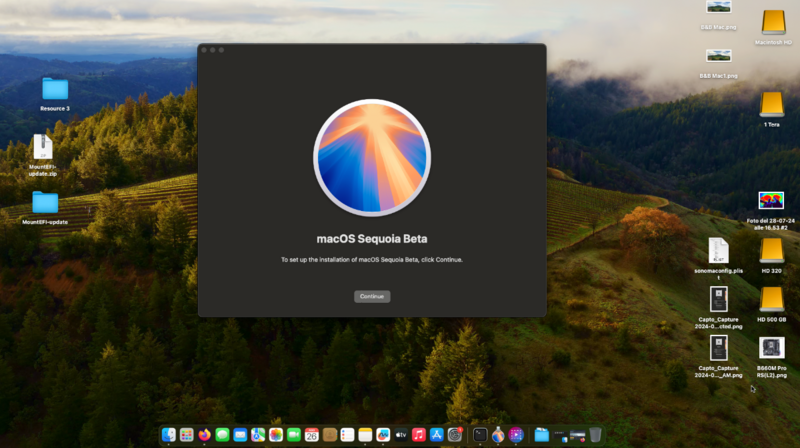
Task: Open System Settings in the dock
Action: (455, 435)
